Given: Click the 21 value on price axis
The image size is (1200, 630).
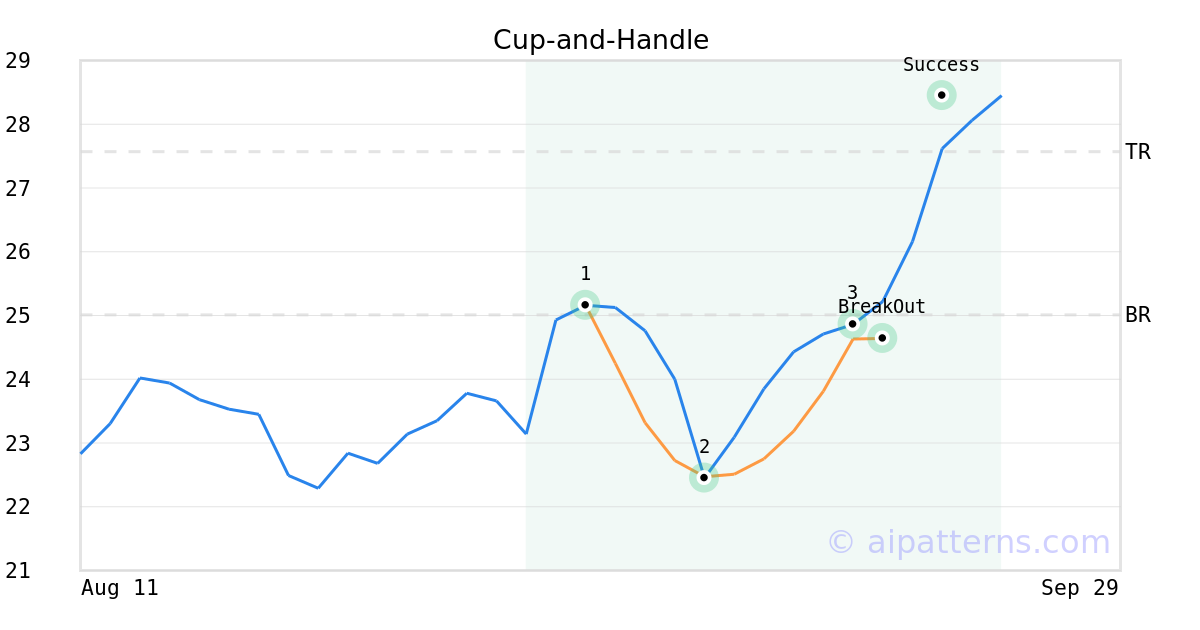Looking at the screenshot, I should tap(18, 571).
